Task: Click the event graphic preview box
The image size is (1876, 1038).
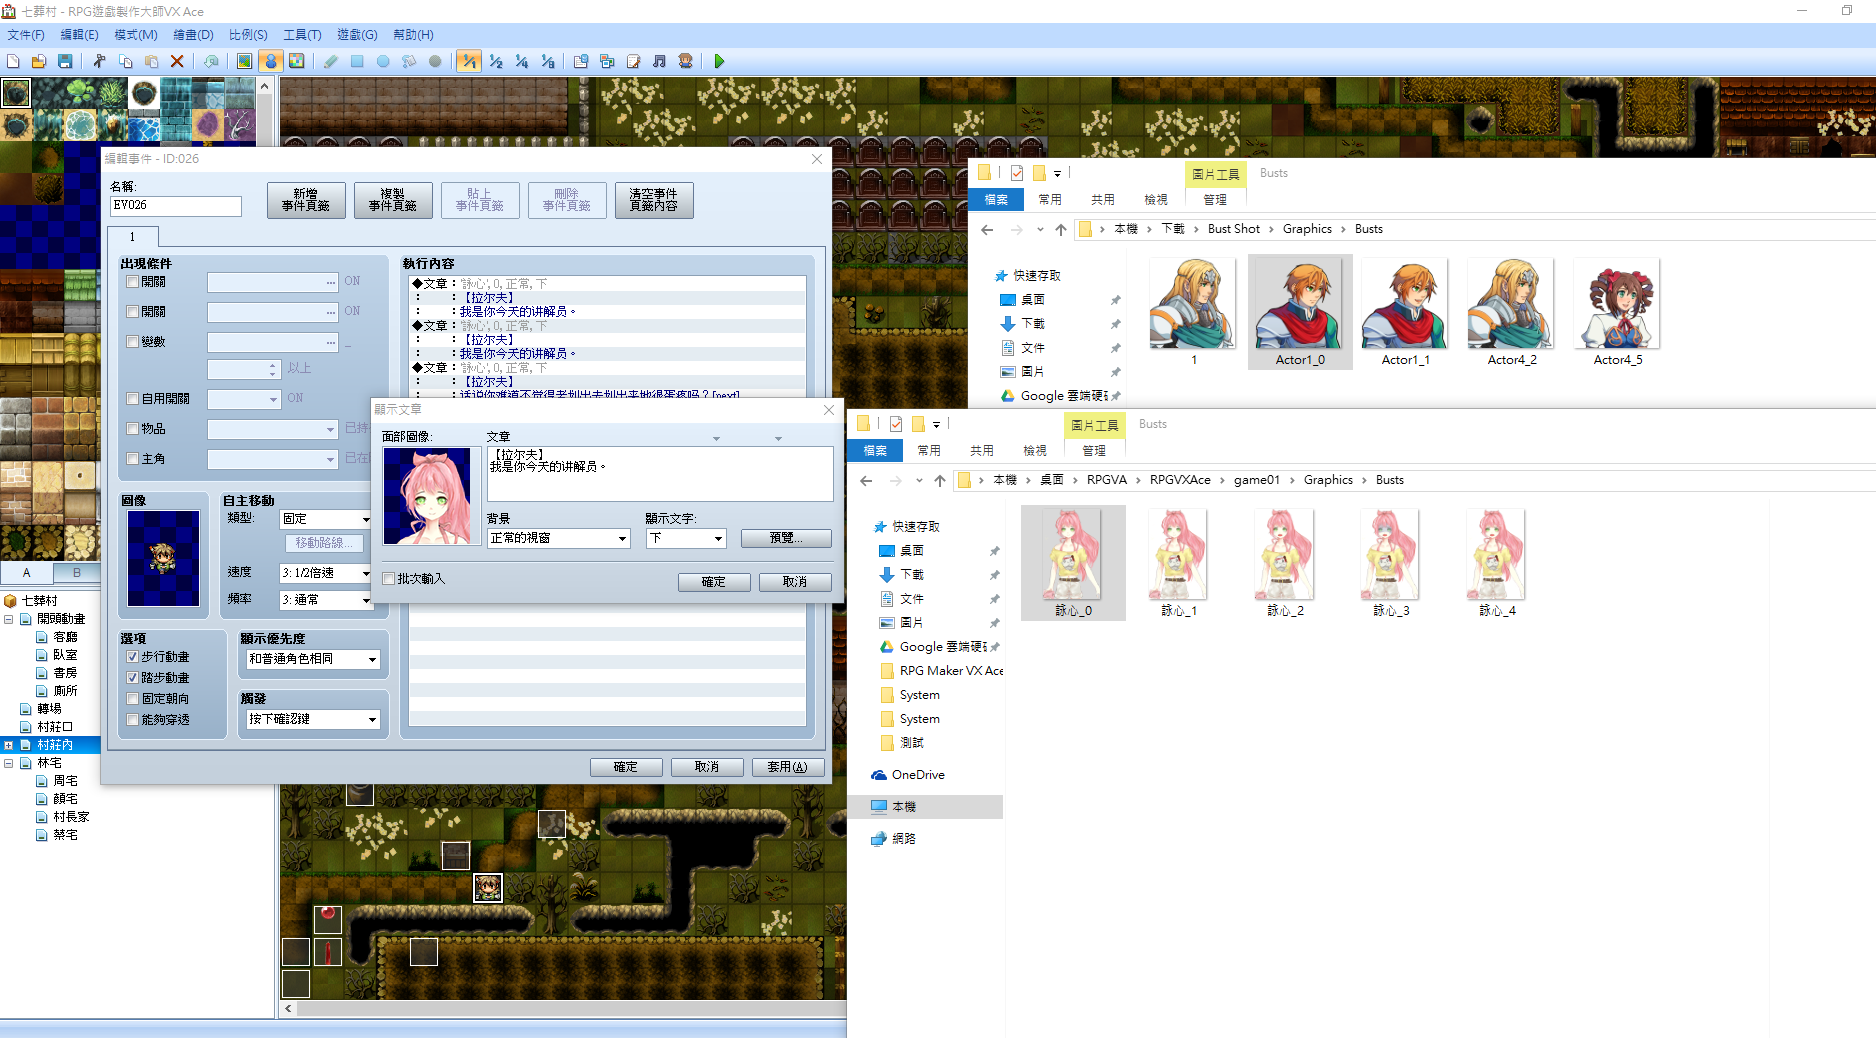Action: 163,558
